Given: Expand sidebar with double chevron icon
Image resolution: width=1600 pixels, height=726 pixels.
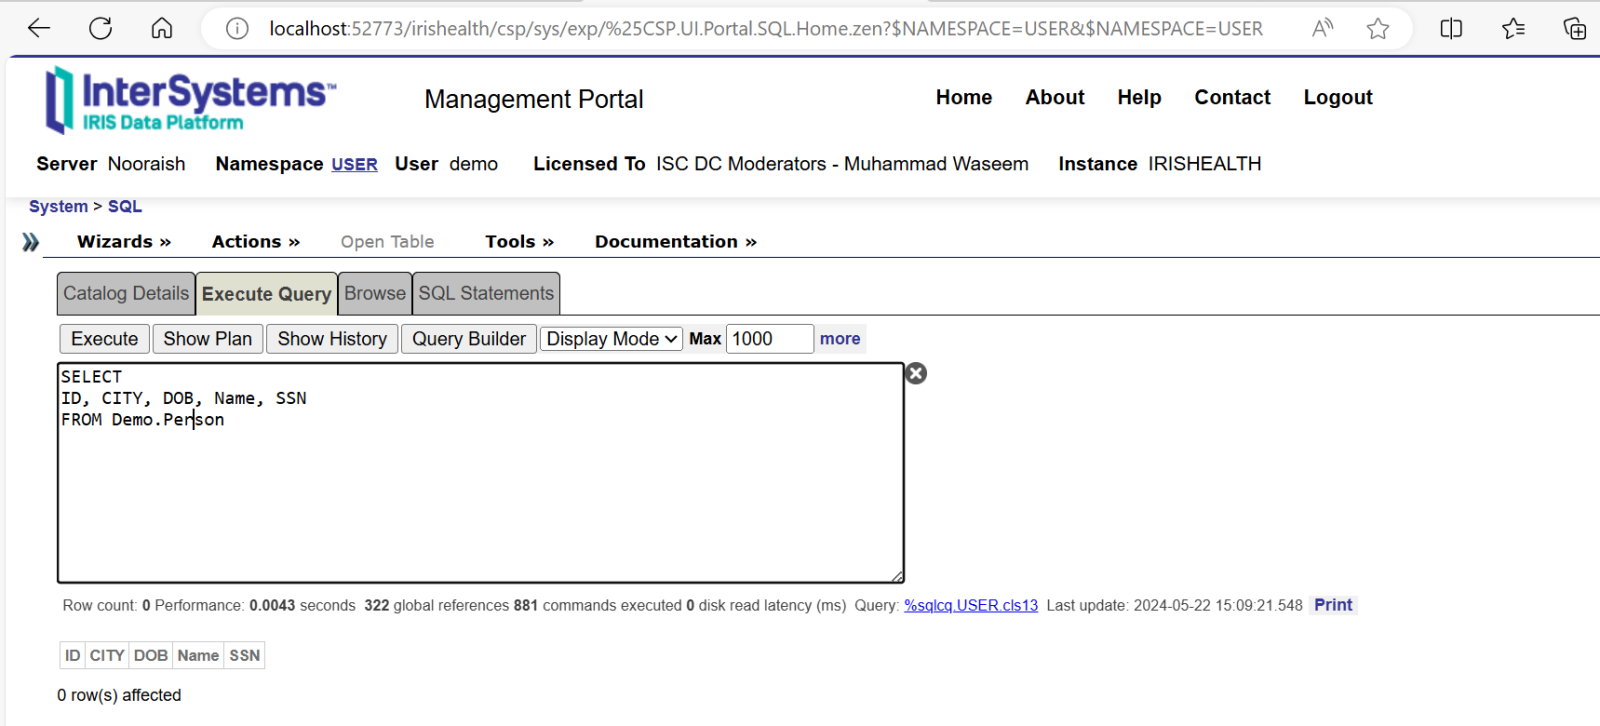Looking at the screenshot, I should click(31, 242).
